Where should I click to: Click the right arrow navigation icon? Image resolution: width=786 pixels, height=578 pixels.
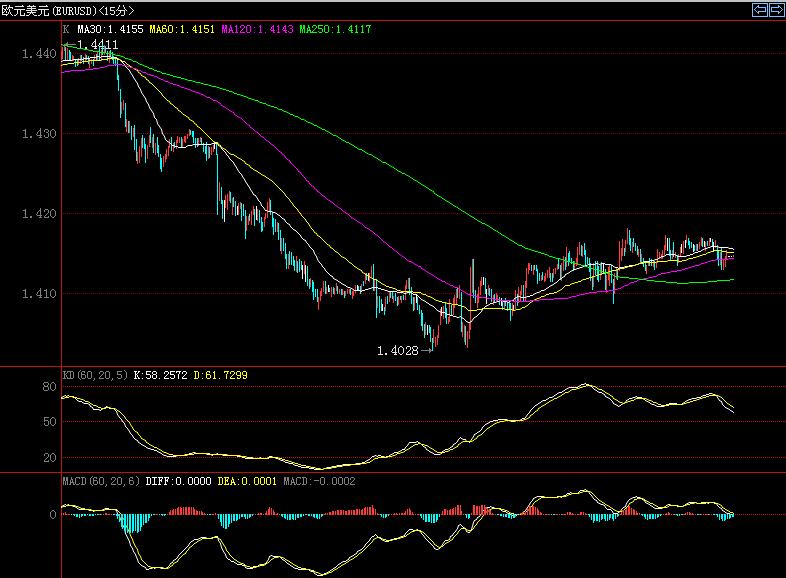point(777,10)
